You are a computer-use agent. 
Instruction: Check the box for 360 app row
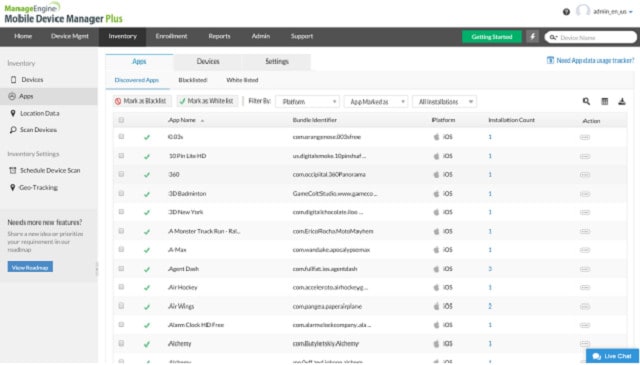coord(121,174)
